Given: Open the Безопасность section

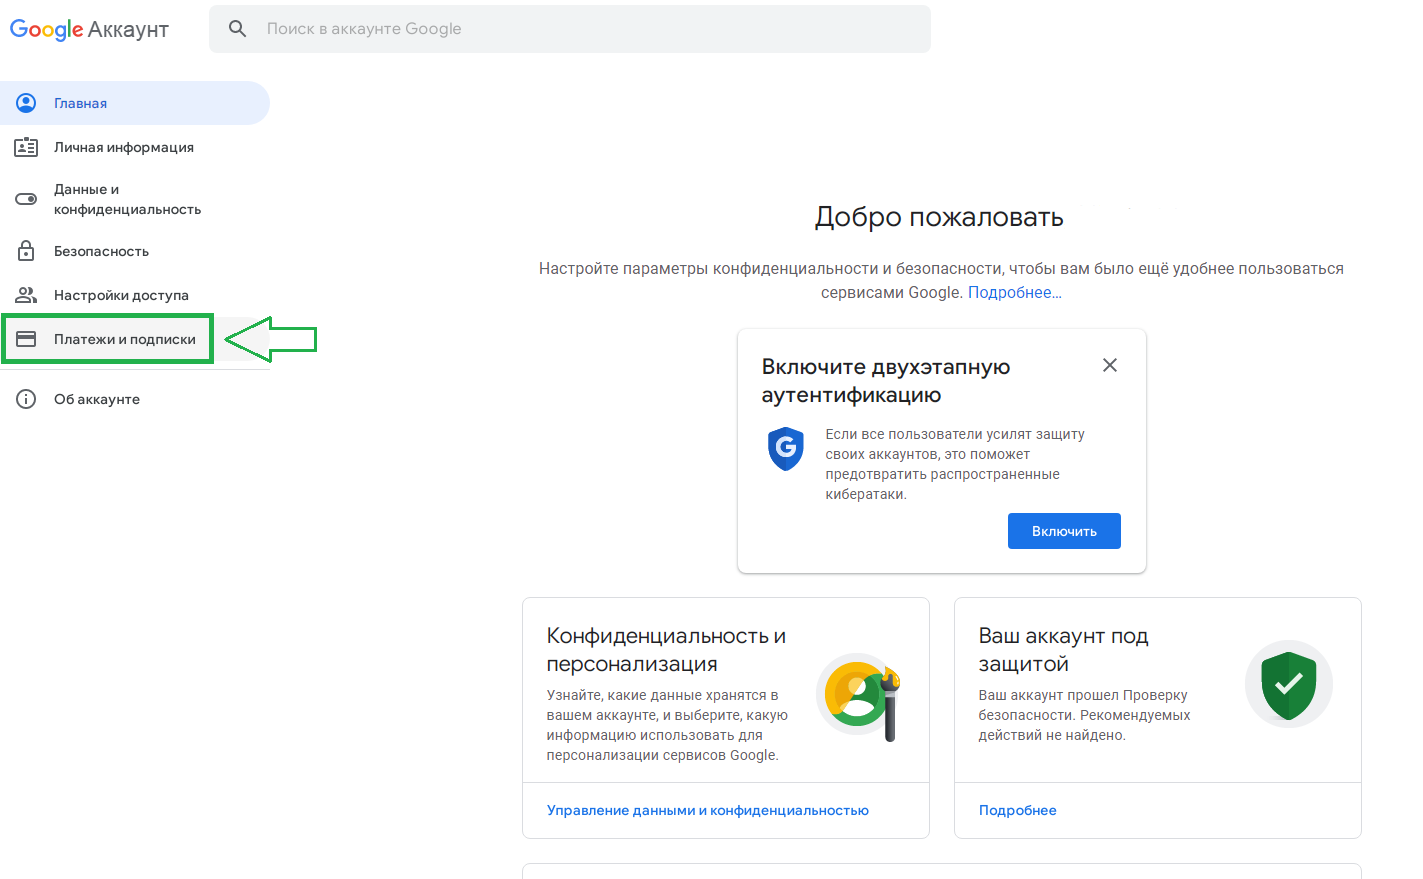Looking at the screenshot, I should coord(135,251).
